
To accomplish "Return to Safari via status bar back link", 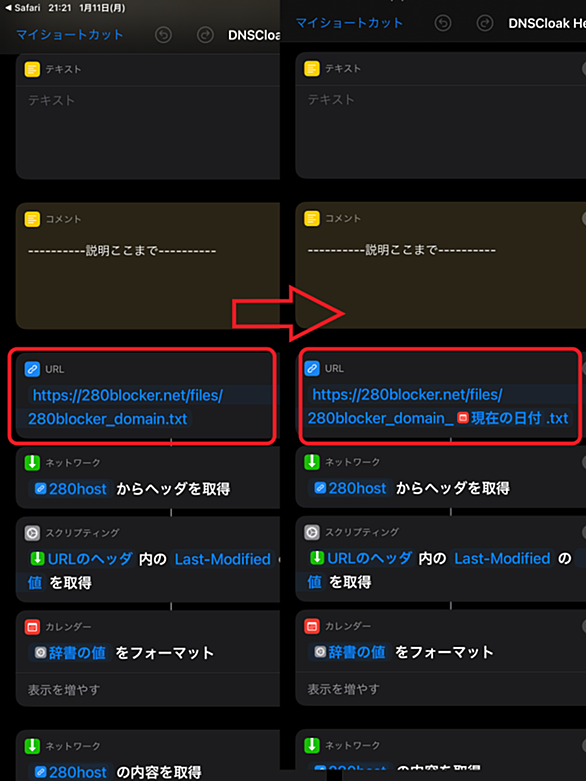I will click(x=23, y=8).
